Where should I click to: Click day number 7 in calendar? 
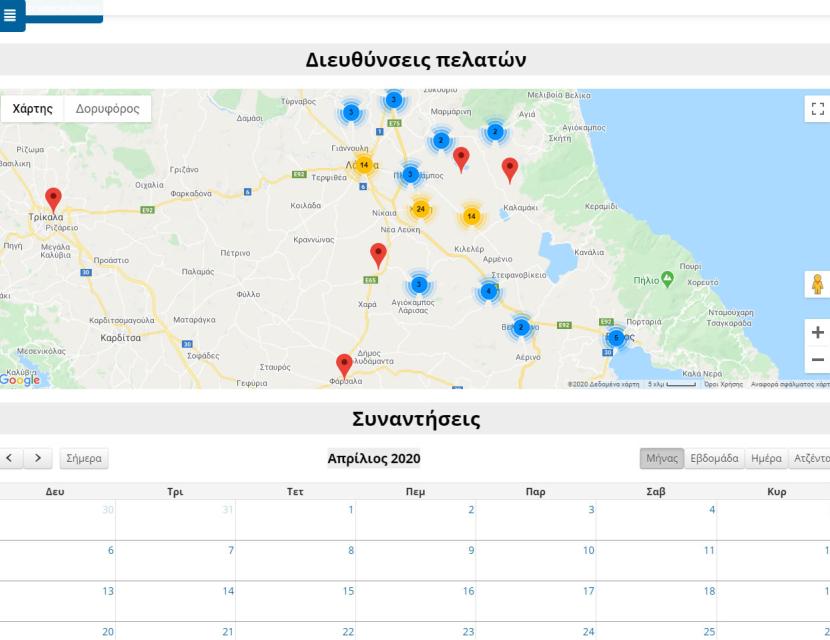tap(231, 551)
